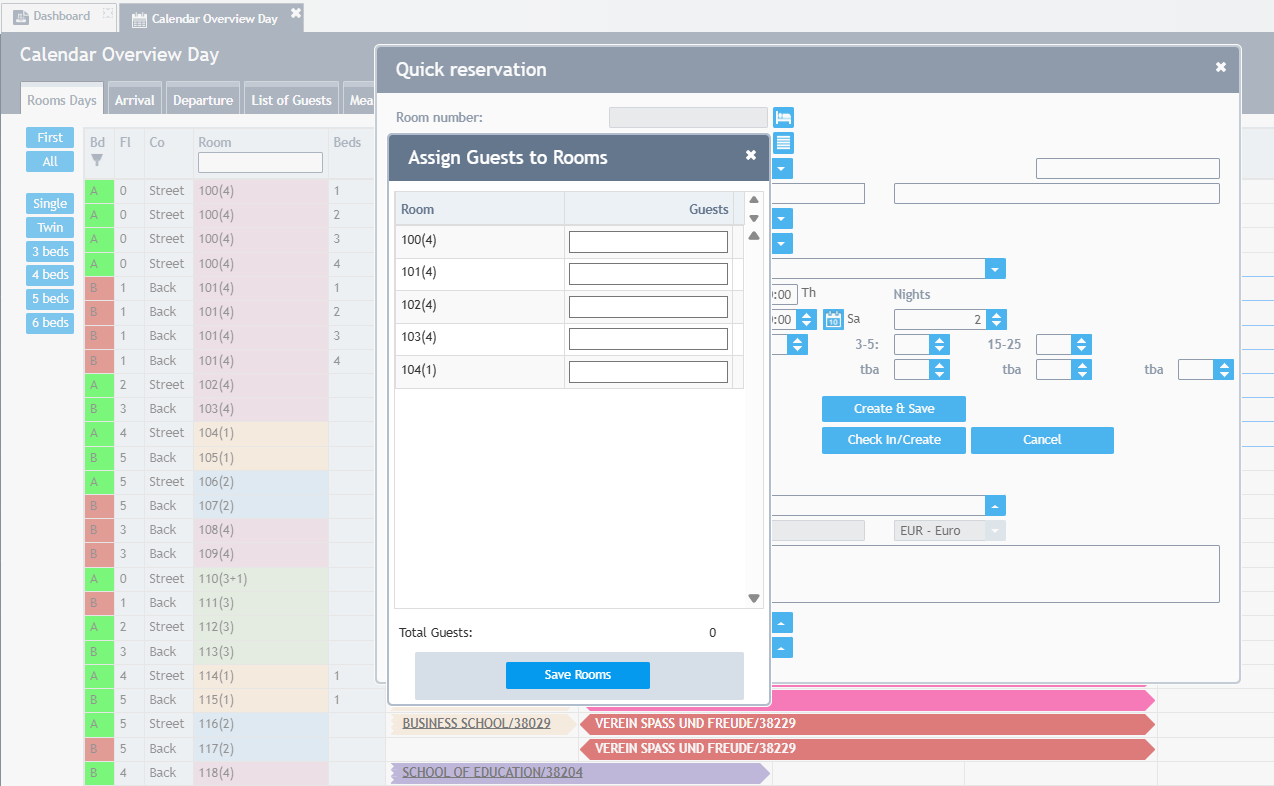Click the bed icon beside Room number

(x=783, y=118)
